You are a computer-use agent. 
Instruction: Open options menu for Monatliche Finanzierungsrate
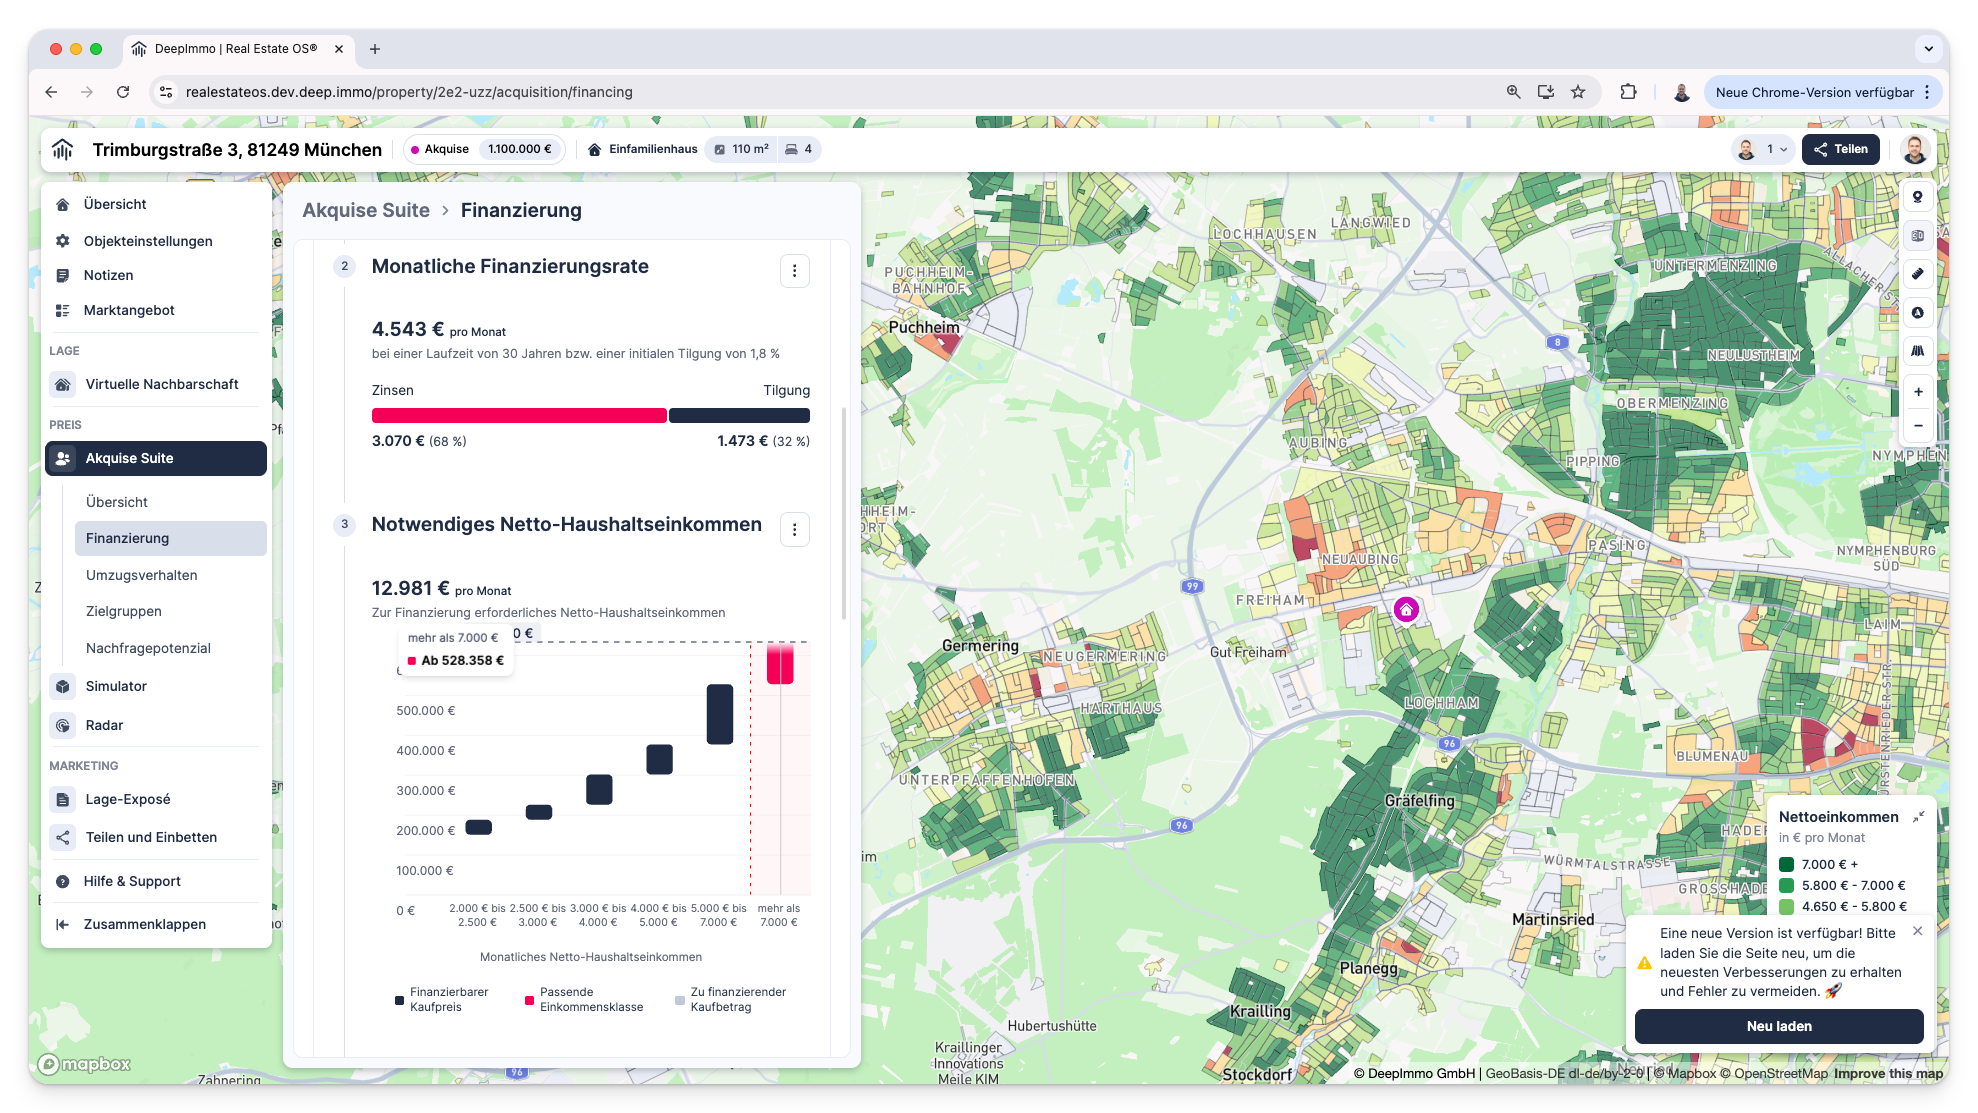click(x=794, y=271)
